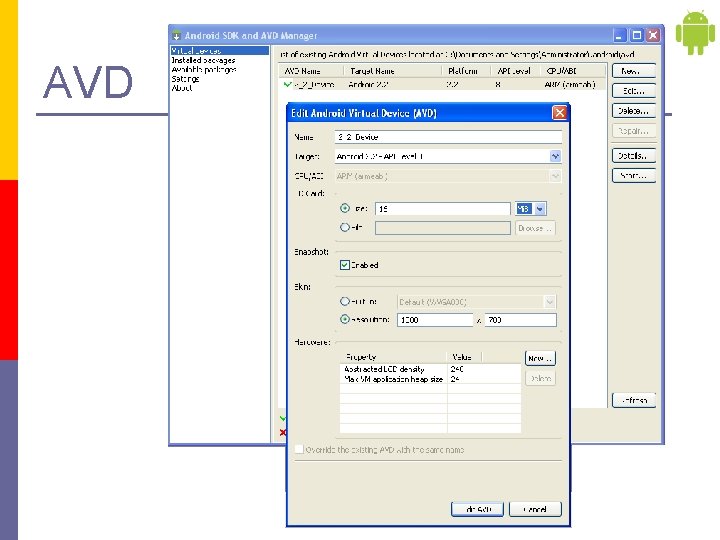Select Max VM application heap size row
The height and width of the screenshot is (540, 720).
tap(430, 379)
